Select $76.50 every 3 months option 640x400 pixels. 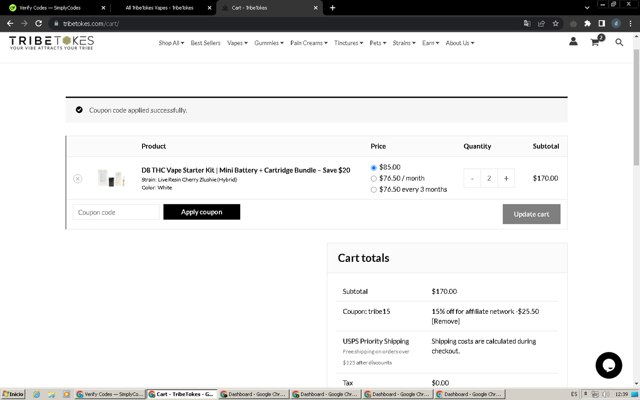click(x=373, y=190)
